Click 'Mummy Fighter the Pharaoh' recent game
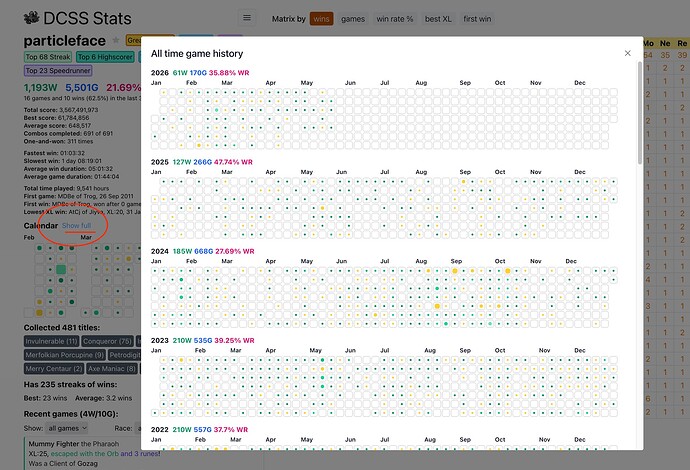 click(73, 444)
